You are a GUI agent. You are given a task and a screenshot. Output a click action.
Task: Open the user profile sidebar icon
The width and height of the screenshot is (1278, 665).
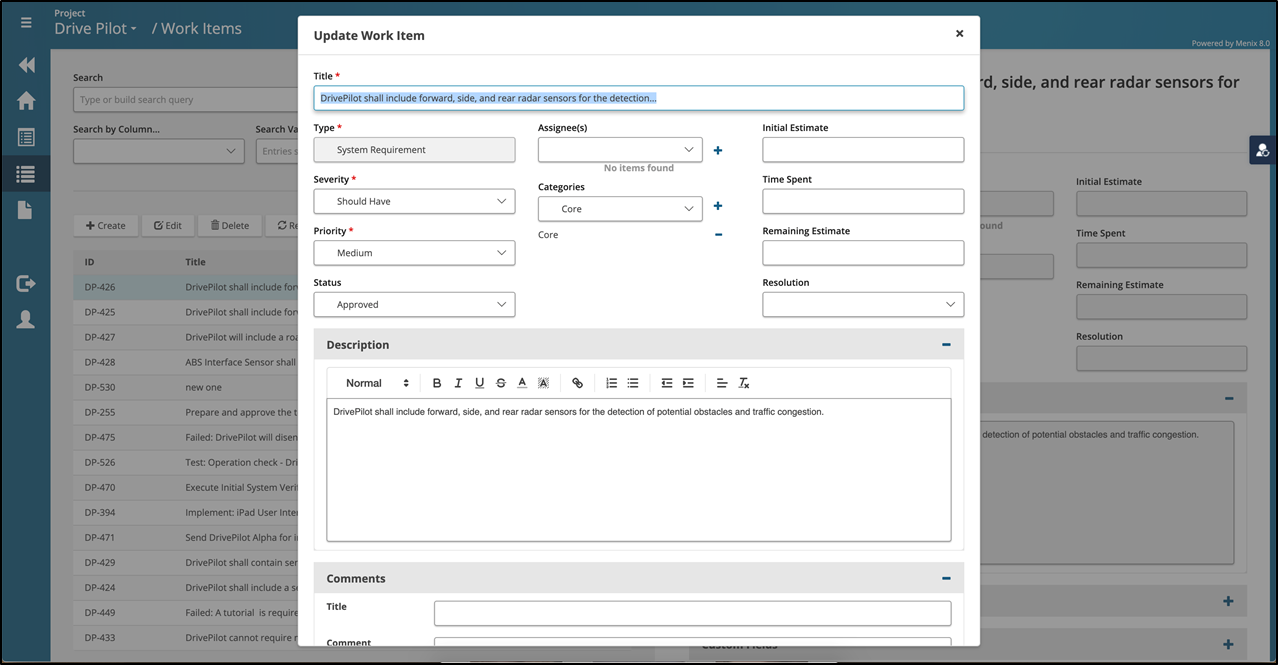(26, 319)
